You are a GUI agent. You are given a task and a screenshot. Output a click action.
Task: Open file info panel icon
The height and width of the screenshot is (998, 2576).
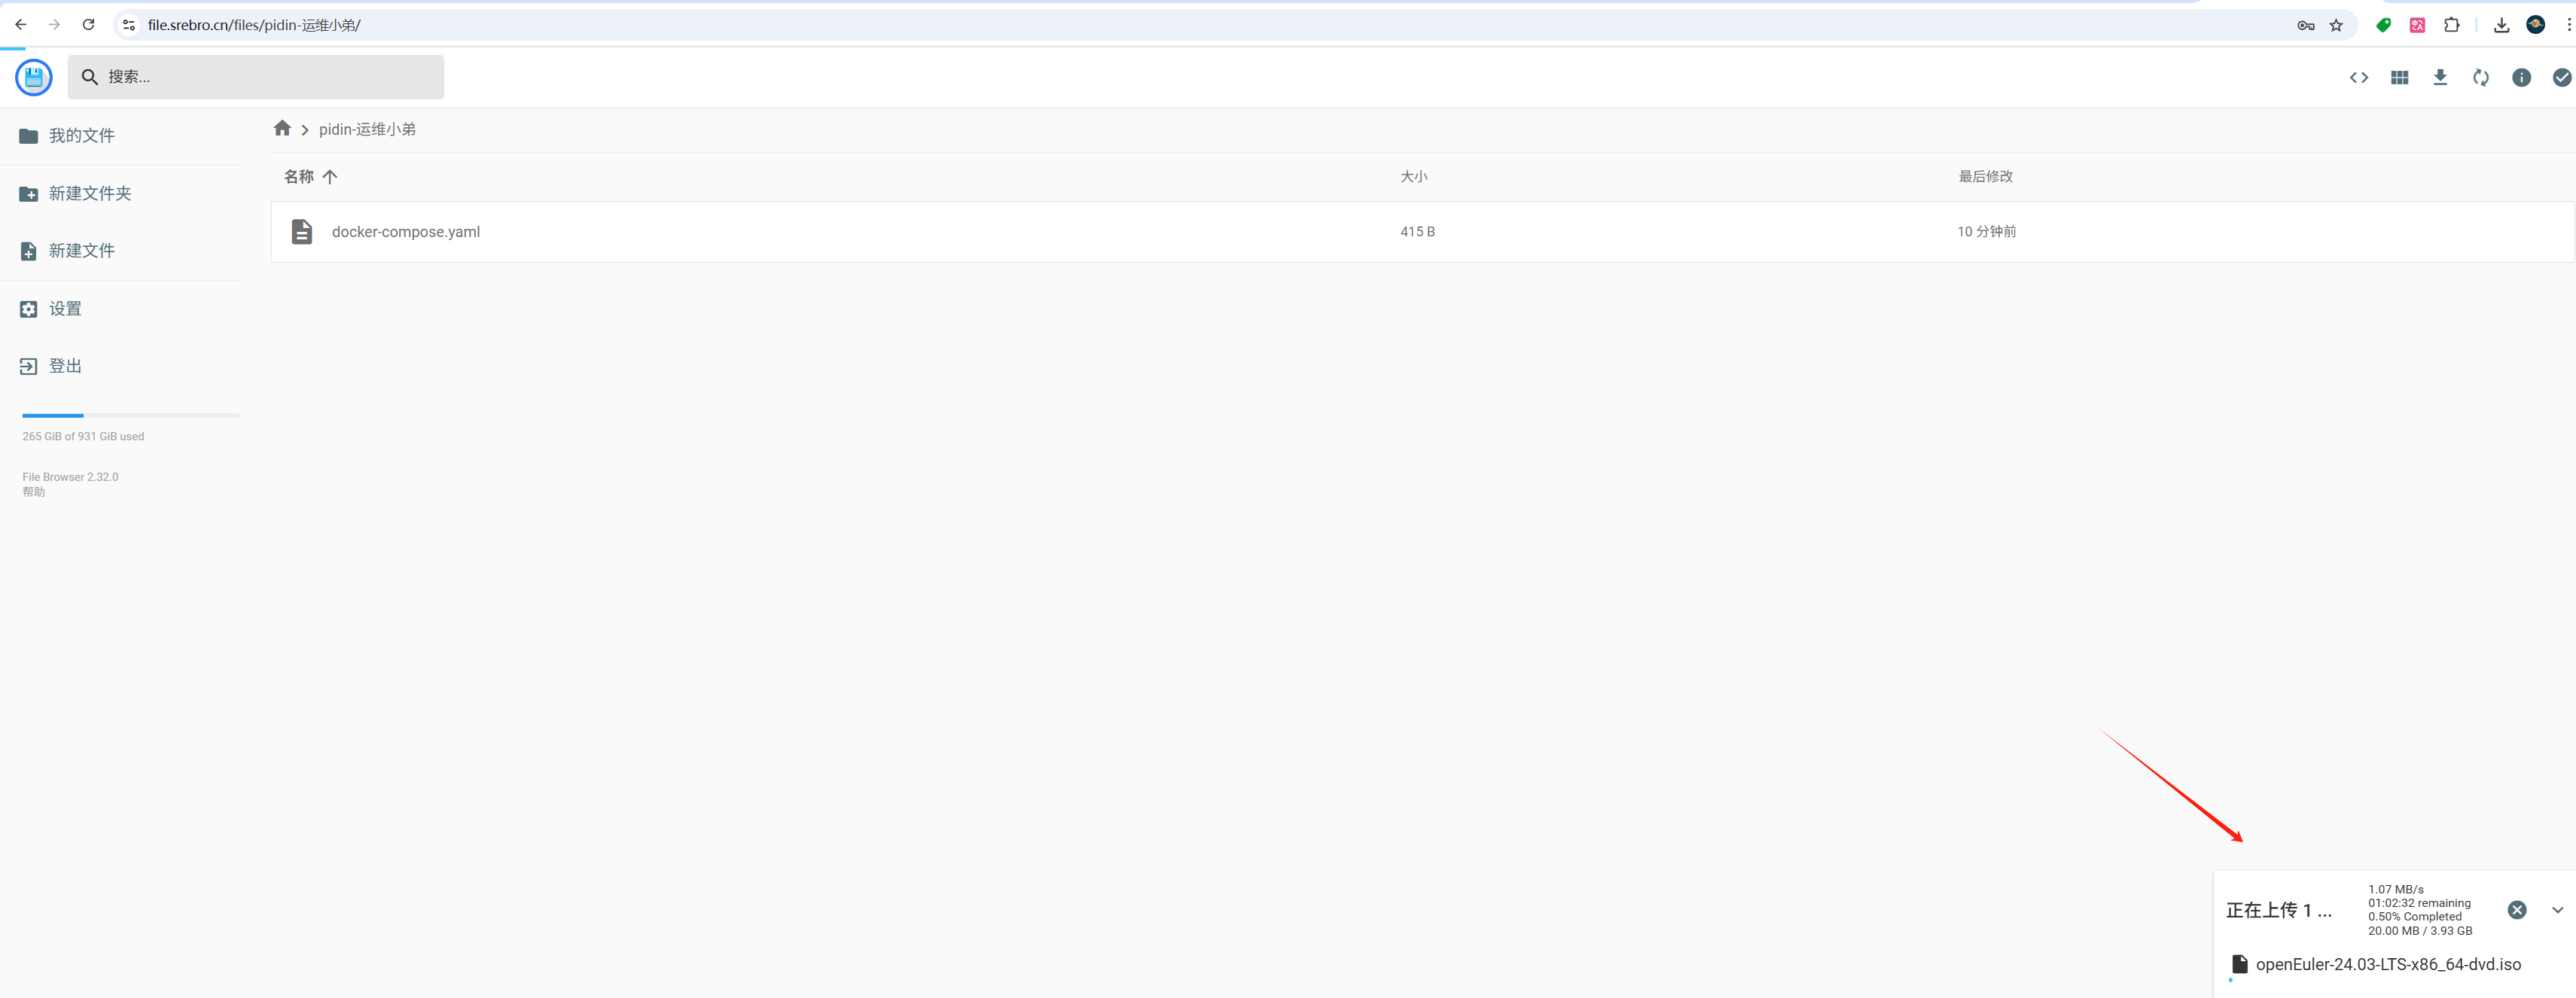coord(2521,77)
